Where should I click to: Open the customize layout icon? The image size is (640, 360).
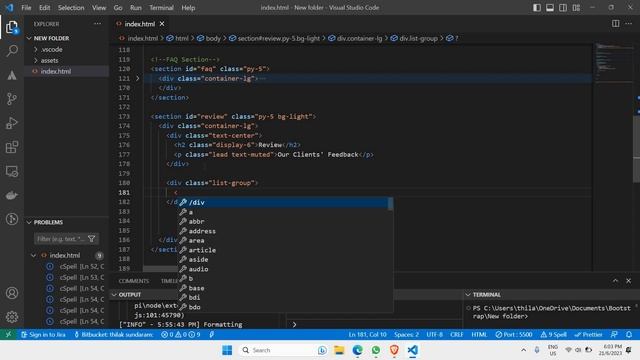[x=576, y=7]
